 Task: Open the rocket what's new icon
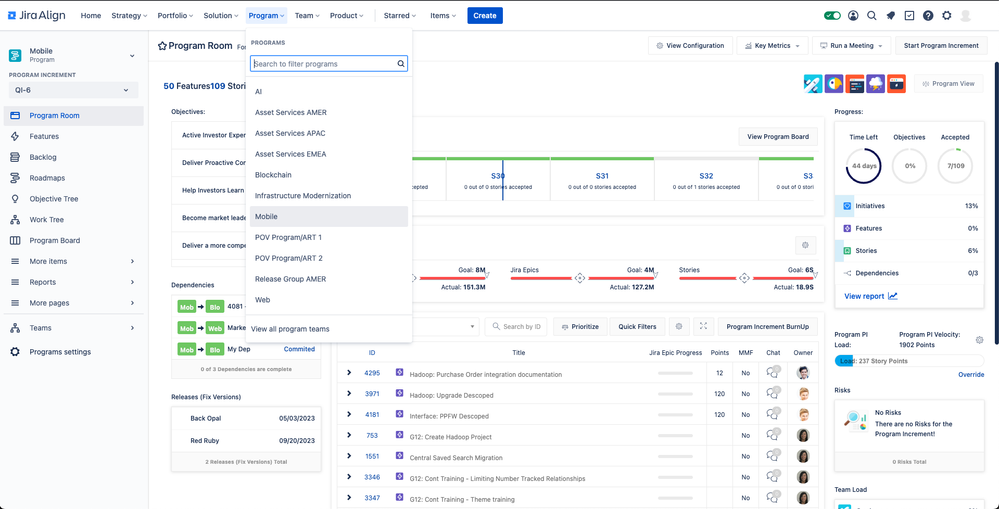891,16
